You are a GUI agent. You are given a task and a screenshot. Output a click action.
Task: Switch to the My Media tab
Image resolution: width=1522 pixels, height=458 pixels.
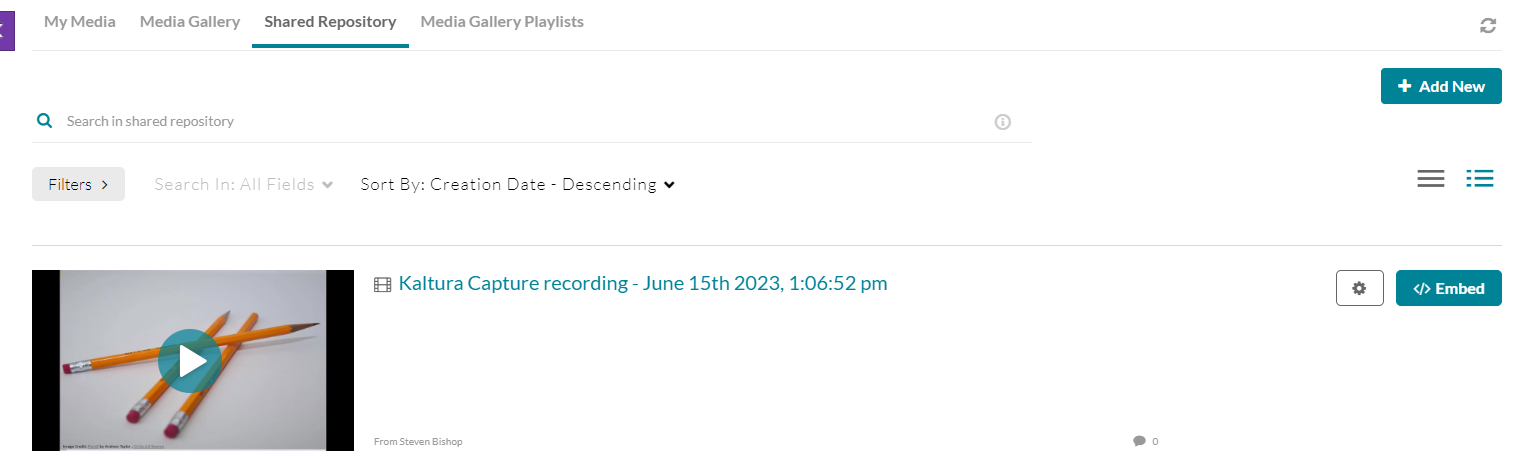coord(79,22)
